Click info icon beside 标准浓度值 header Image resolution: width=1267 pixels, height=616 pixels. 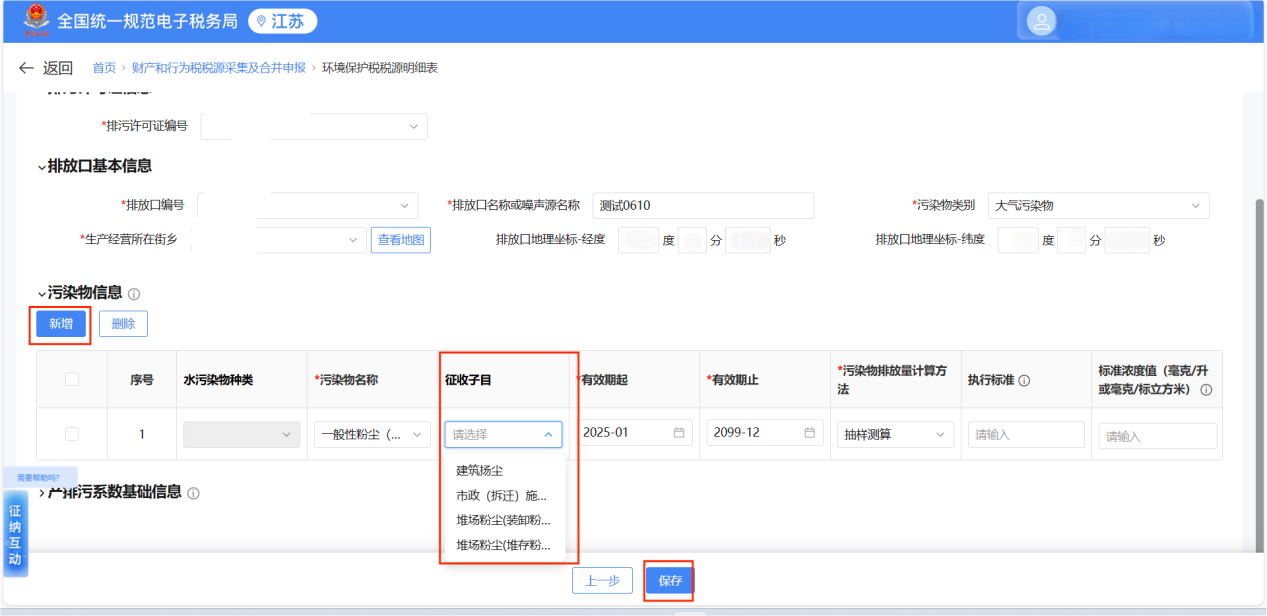point(1206,390)
